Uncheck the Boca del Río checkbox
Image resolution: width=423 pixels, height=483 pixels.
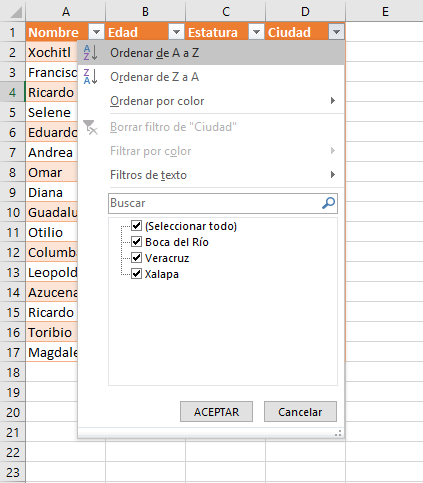pyautogui.click(x=136, y=242)
